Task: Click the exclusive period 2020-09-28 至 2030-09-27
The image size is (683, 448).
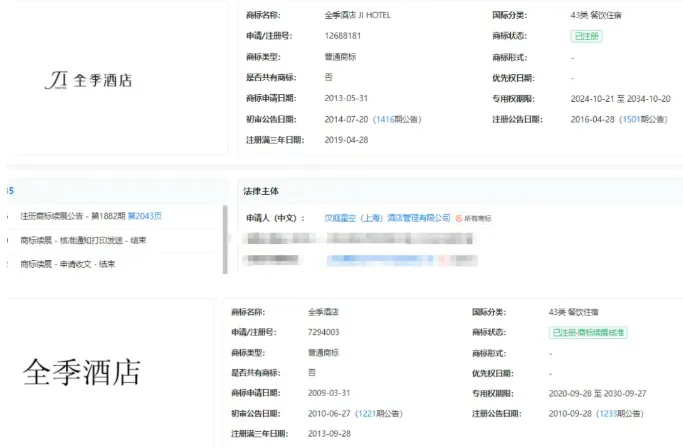Action: click(x=597, y=394)
